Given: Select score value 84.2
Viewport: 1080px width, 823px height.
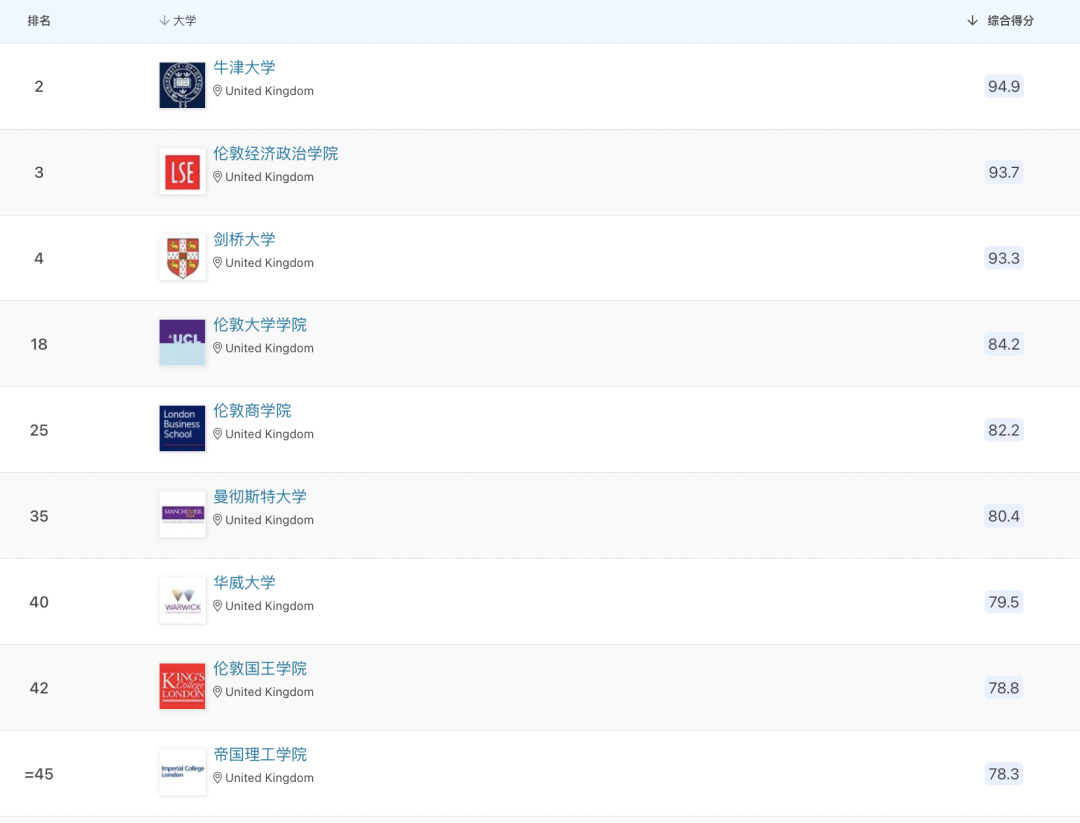Looking at the screenshot, I should (x=1004, y=344).
